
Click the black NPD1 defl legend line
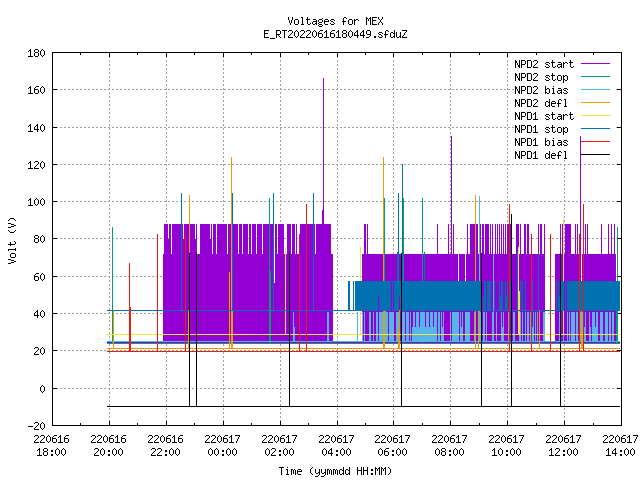click(x=595, y=155)
